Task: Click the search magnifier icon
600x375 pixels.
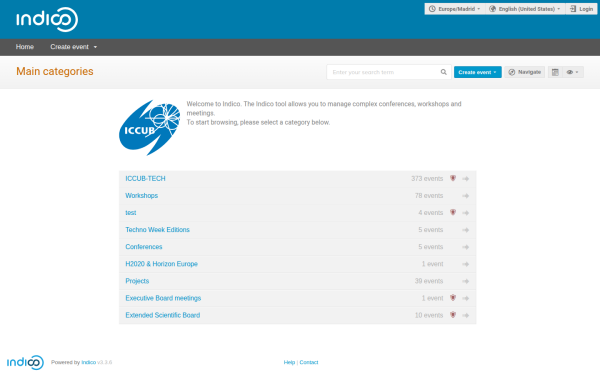Action: [443, 72]
